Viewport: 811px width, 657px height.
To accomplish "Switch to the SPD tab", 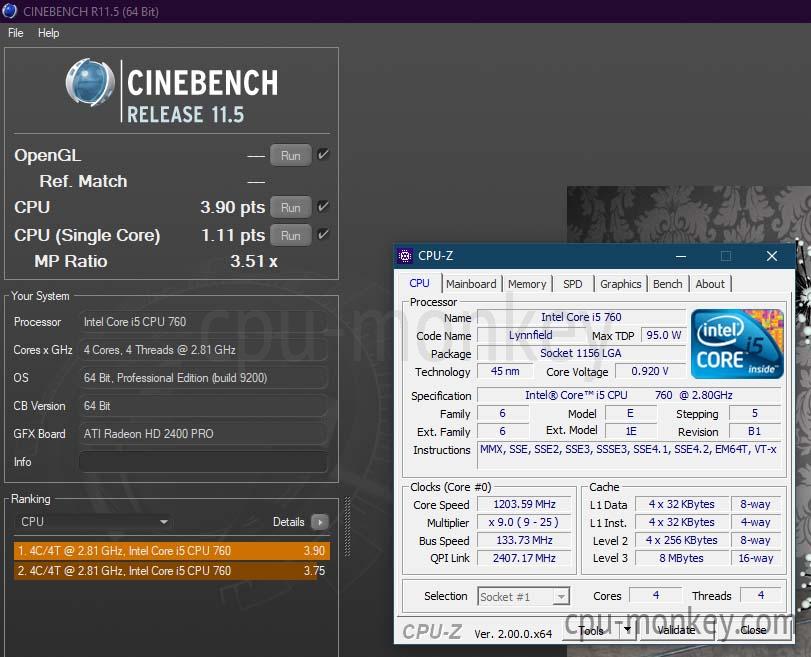I will pos(573,284).
